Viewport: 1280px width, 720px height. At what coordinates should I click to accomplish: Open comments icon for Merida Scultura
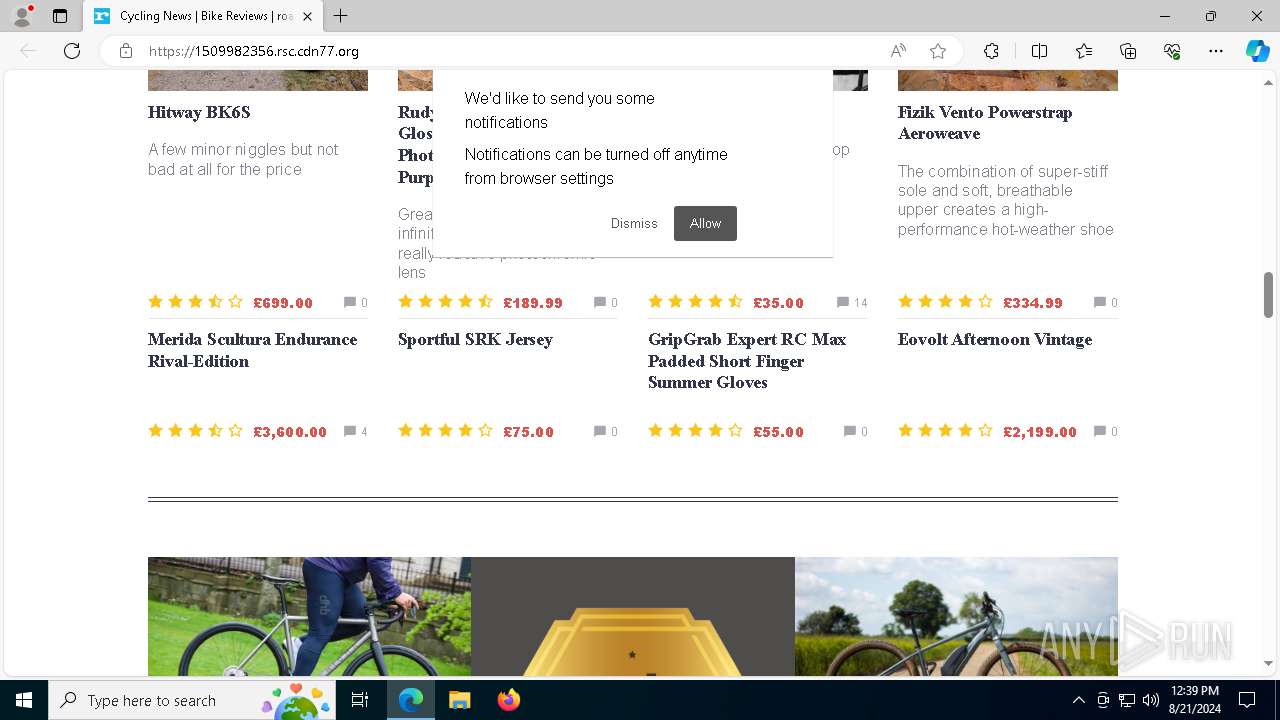point(350,431)
